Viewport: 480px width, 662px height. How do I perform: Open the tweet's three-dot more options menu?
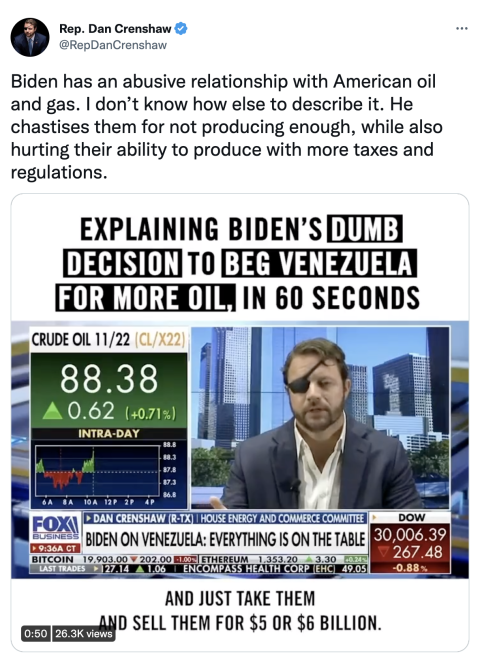(x=462, y=29)
